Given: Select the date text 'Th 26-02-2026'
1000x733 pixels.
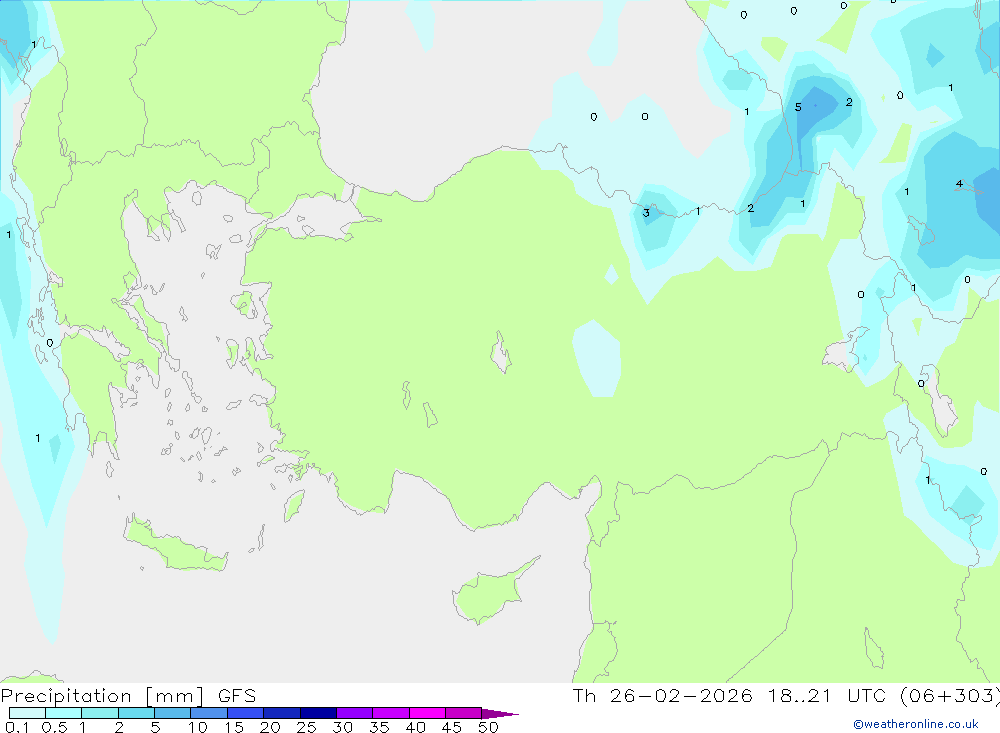Looking at the screenshot, I should coord(662,695).
